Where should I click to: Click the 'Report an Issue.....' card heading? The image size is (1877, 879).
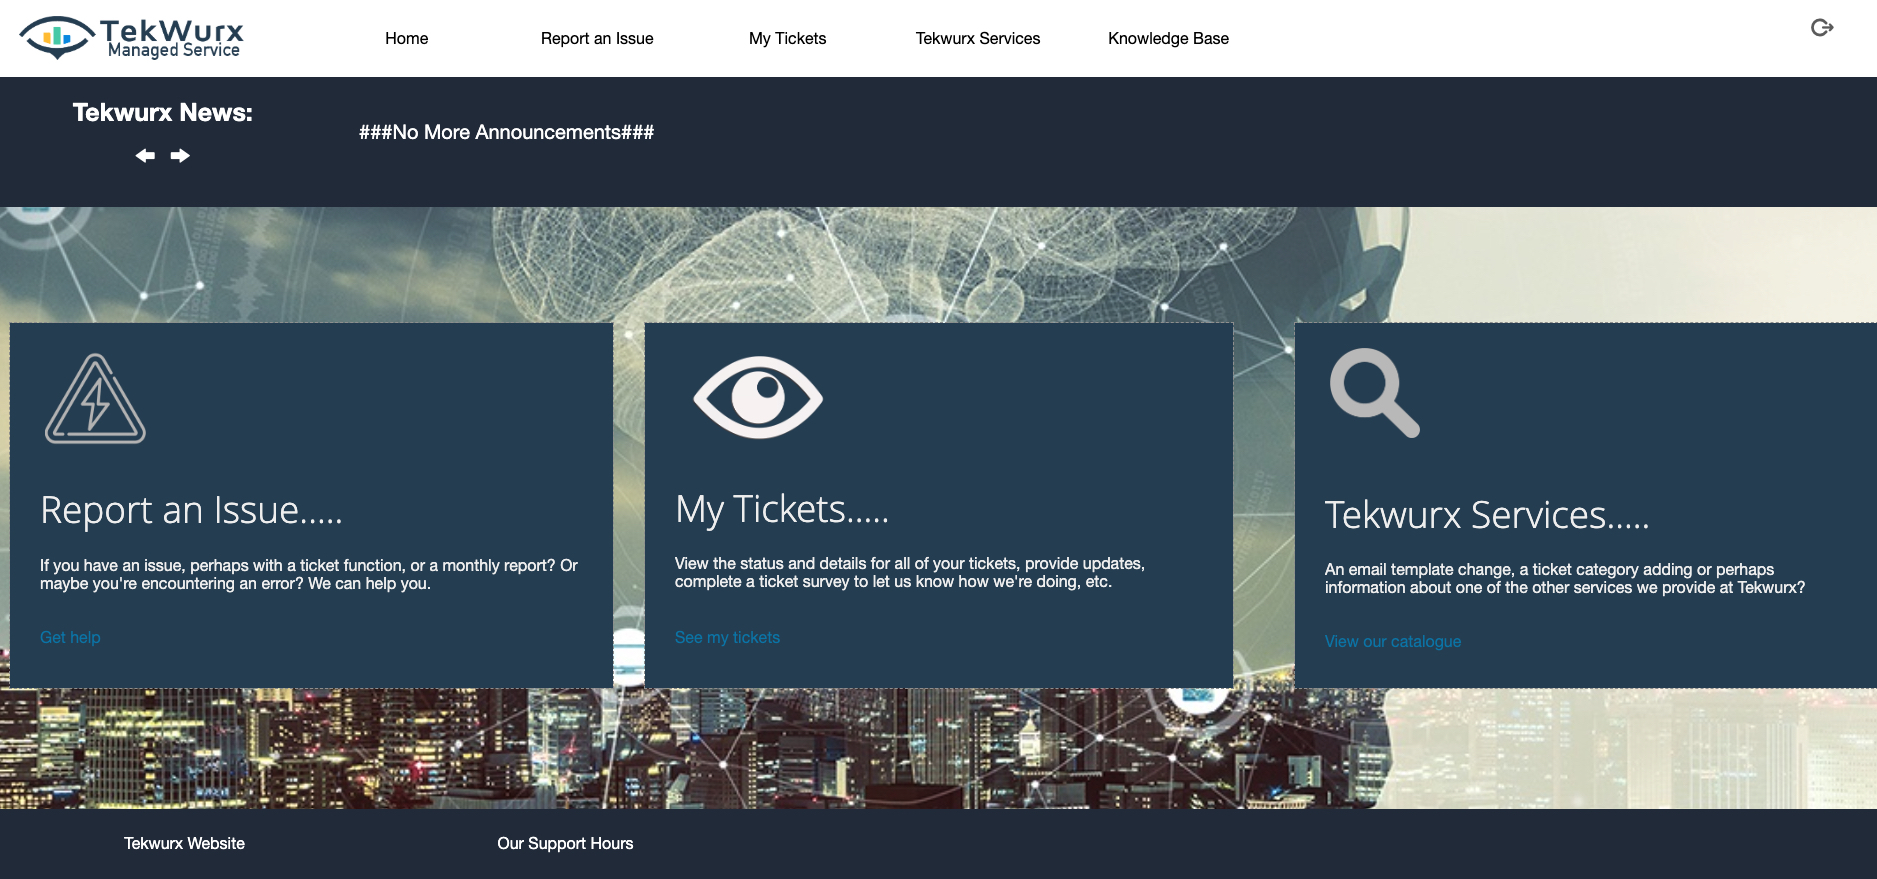[191, 510]
